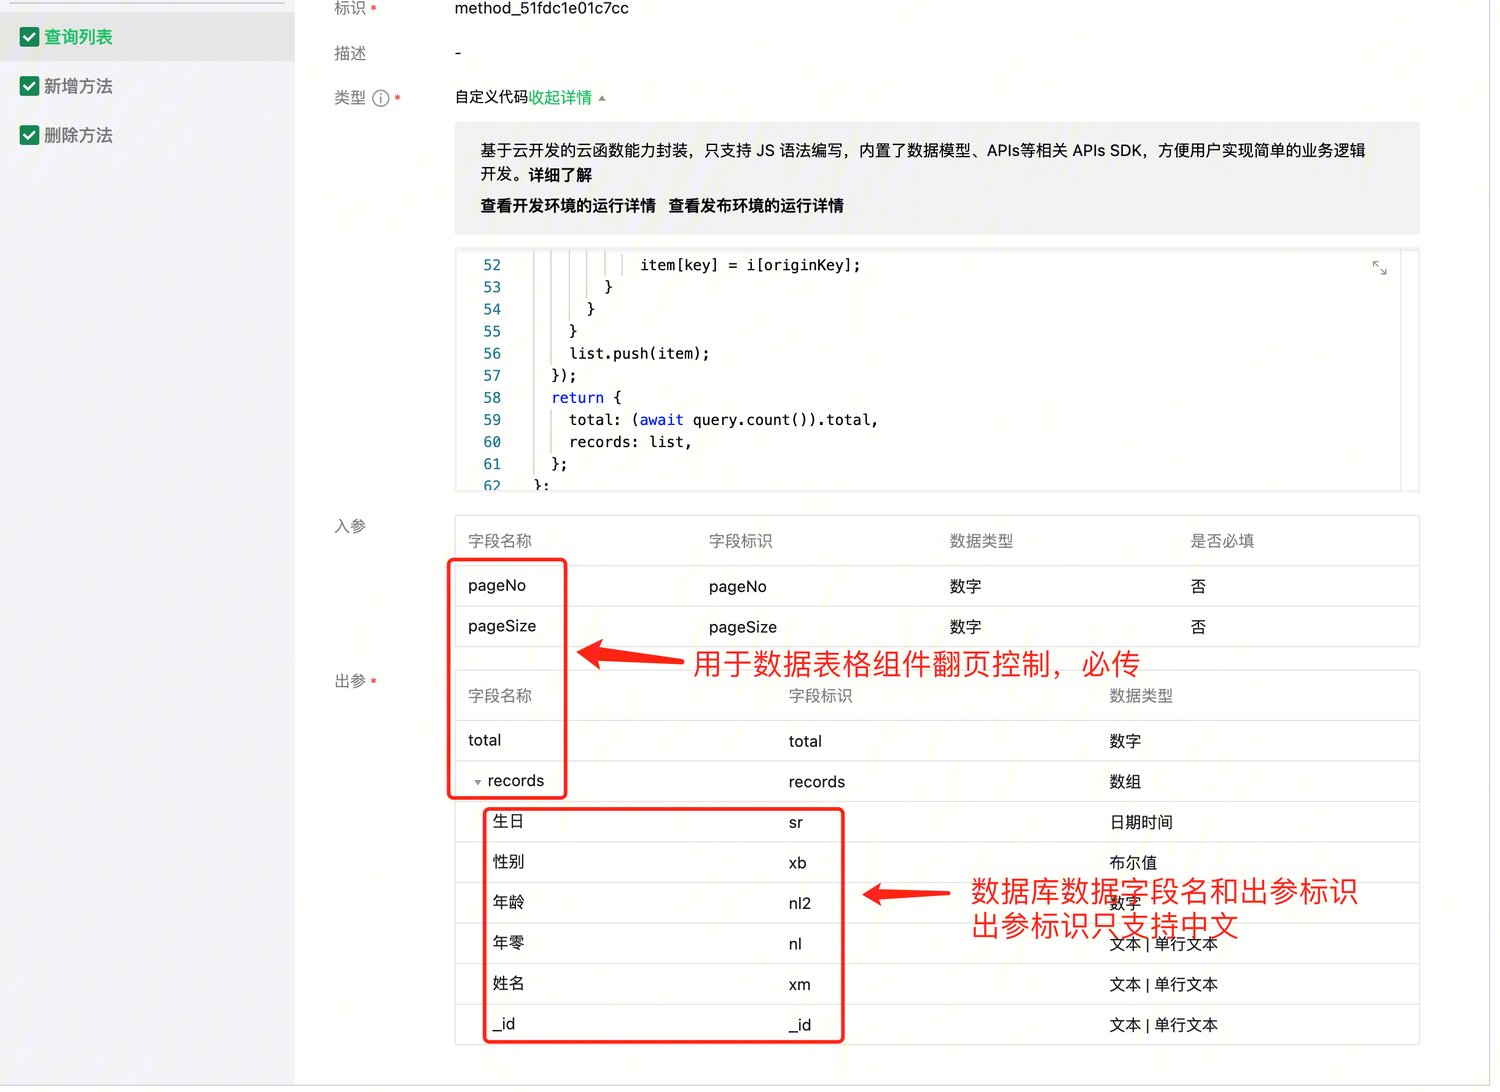Click method_51fdc1e01c7cc identifier value
The image size is (1500, 1092).
(542, 8)
